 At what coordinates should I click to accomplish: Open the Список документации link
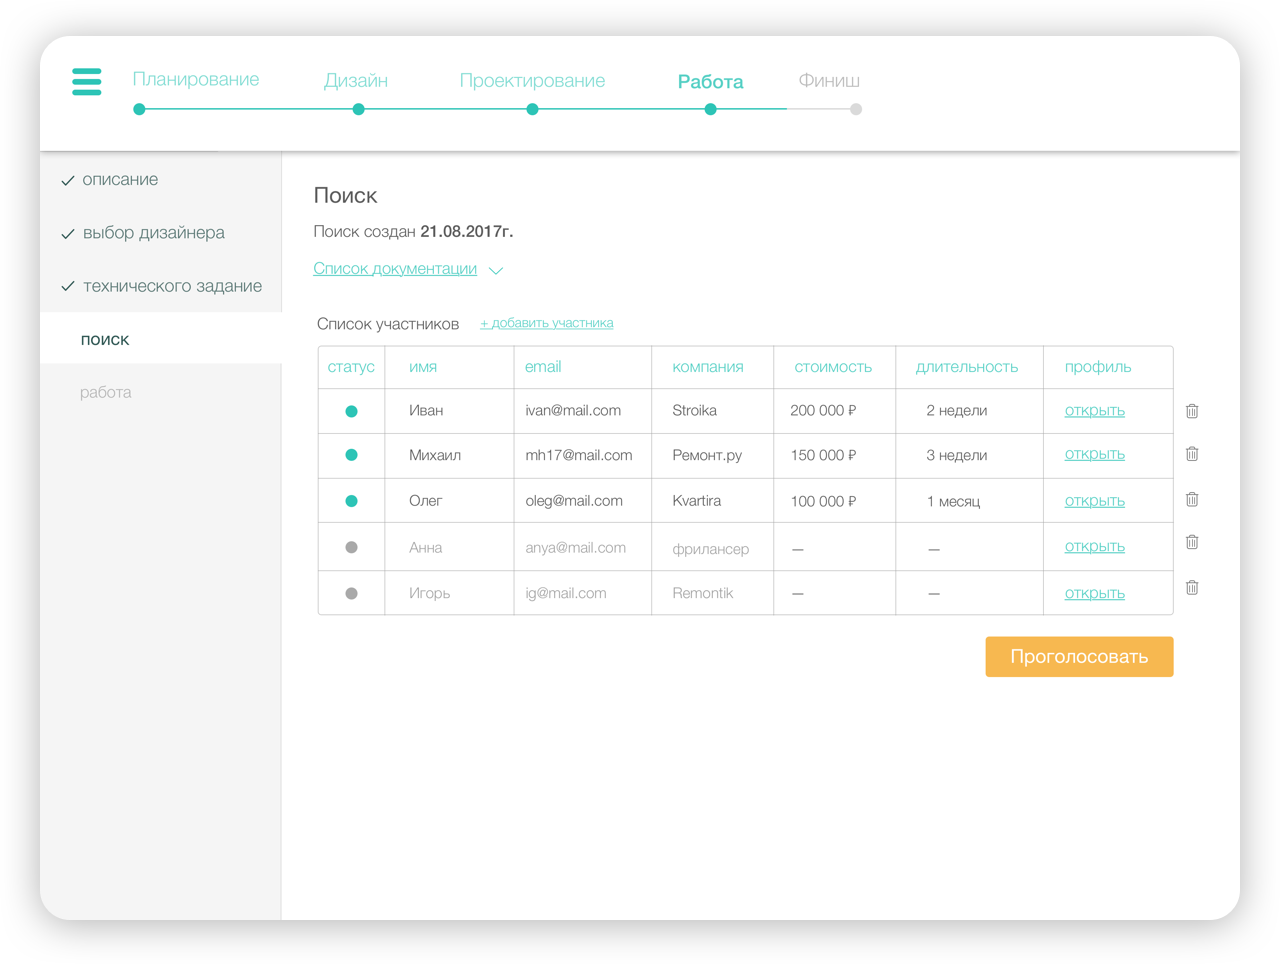click(x=395, y=269)
